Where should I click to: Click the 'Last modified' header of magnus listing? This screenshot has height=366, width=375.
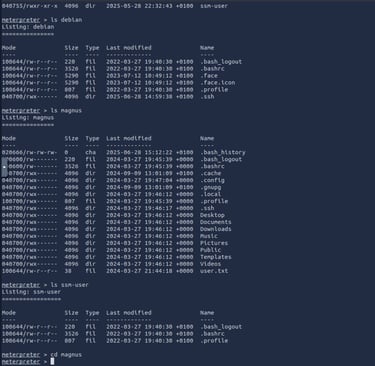coord(129,138)
